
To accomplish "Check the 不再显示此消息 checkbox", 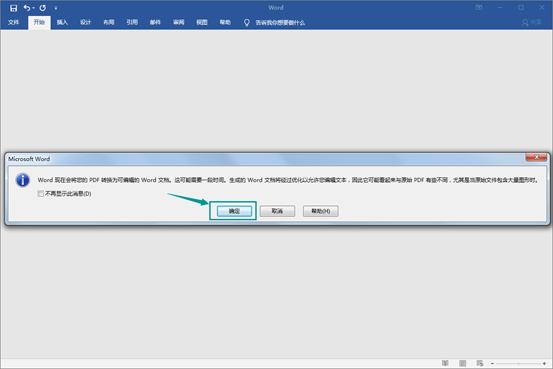I will 41,194.
